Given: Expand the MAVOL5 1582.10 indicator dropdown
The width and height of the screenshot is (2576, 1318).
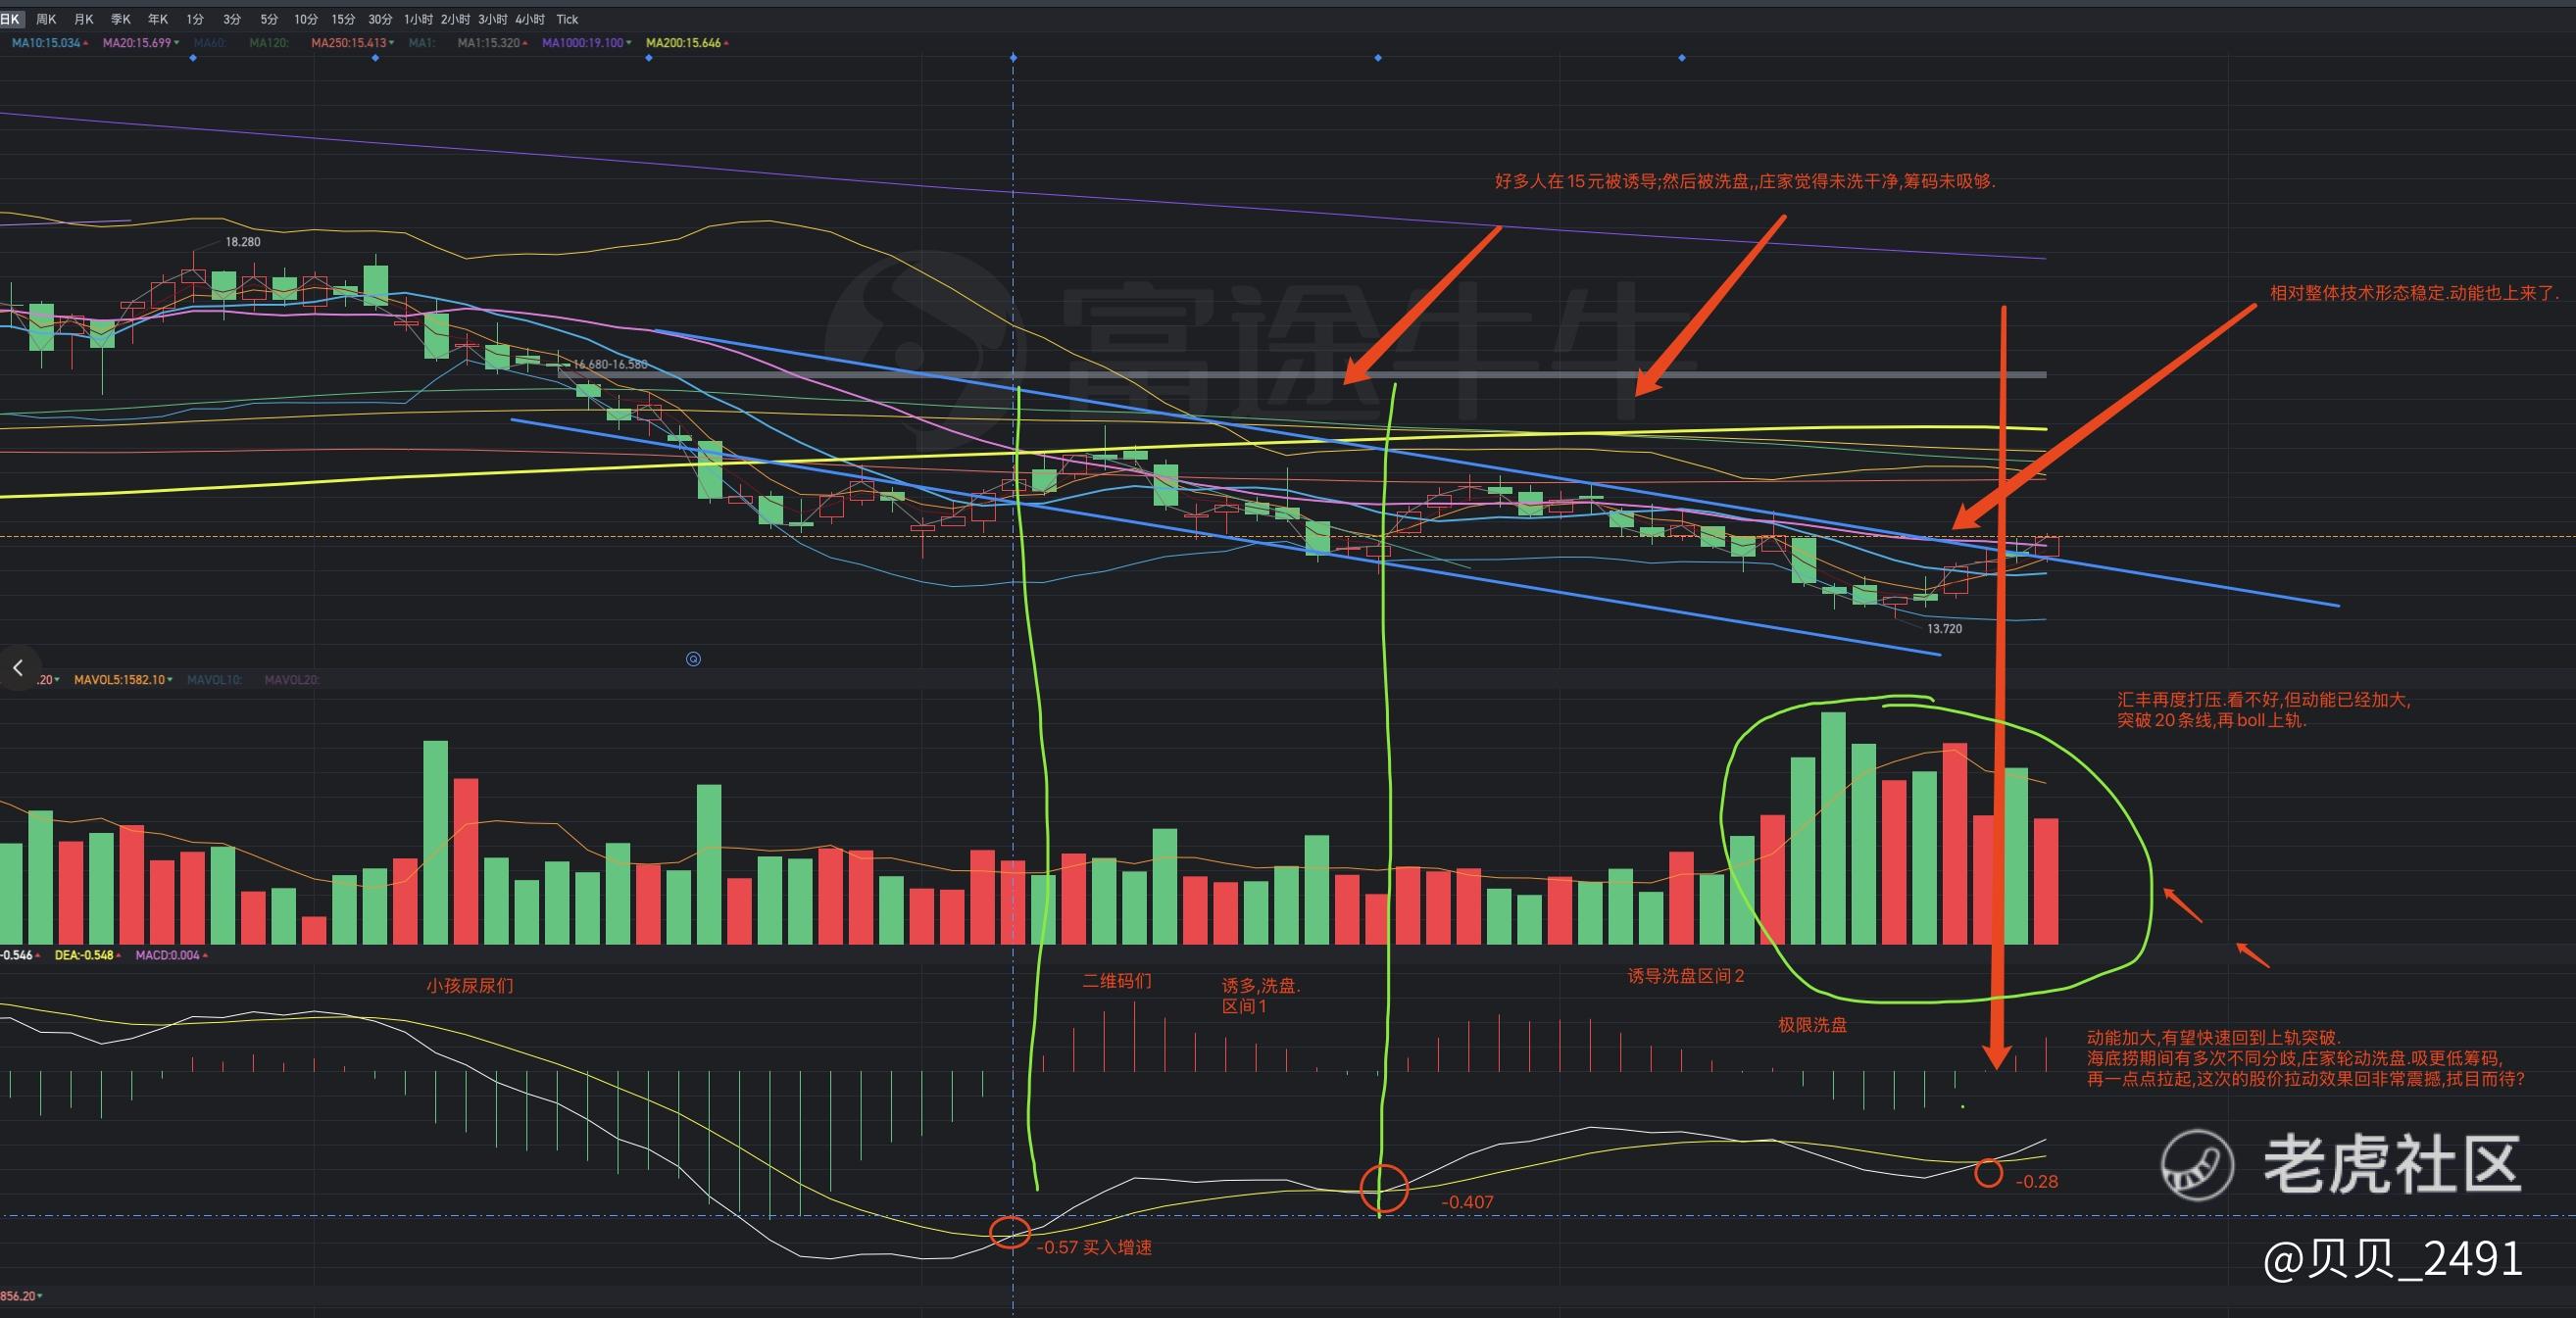Looking at the screenshot, I should click(170, 680).
